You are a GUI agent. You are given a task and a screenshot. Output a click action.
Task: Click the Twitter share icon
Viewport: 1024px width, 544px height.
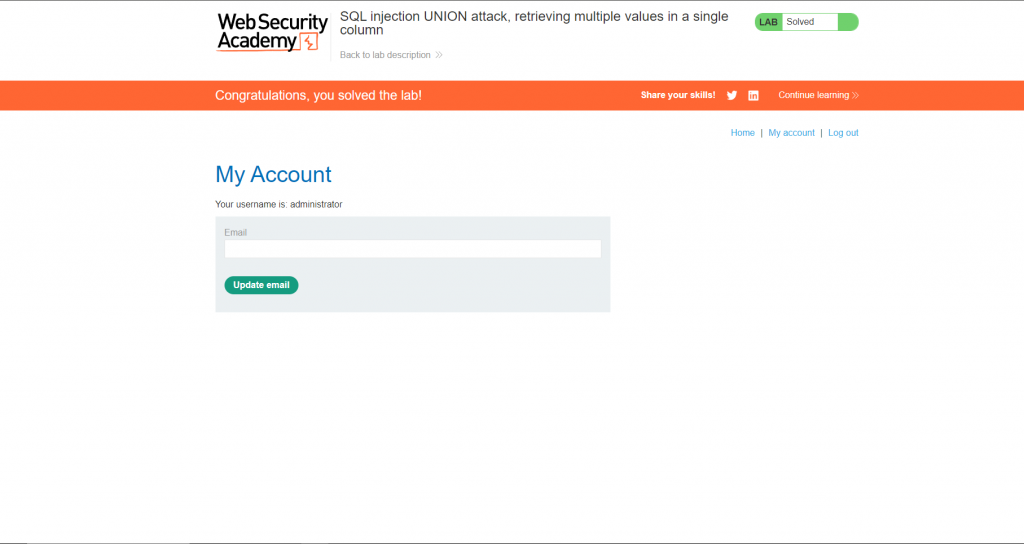732,95
